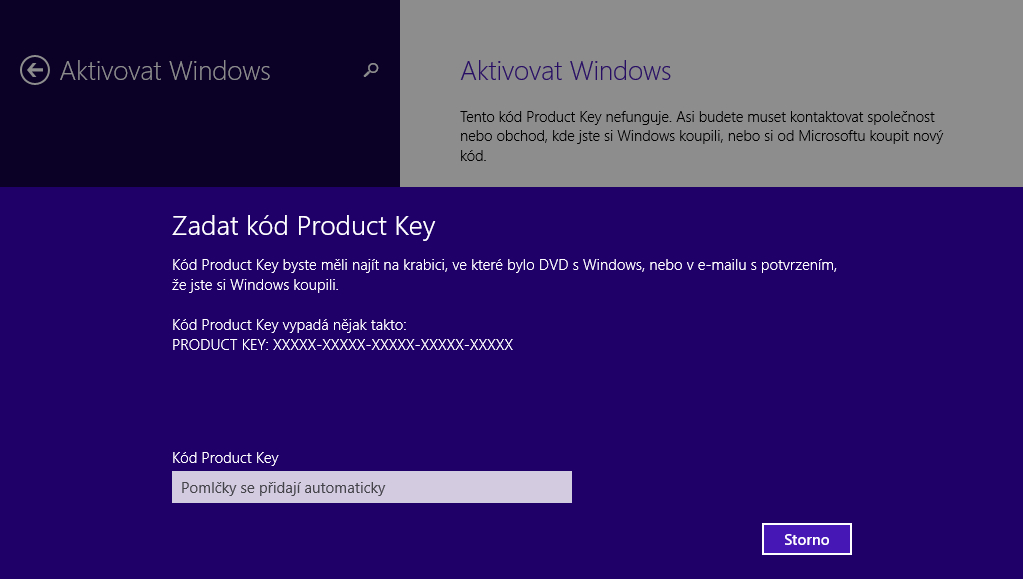Open search with the magnifier icon
1023x579 pixels.
pyautogui.click(x=371, y=70)
